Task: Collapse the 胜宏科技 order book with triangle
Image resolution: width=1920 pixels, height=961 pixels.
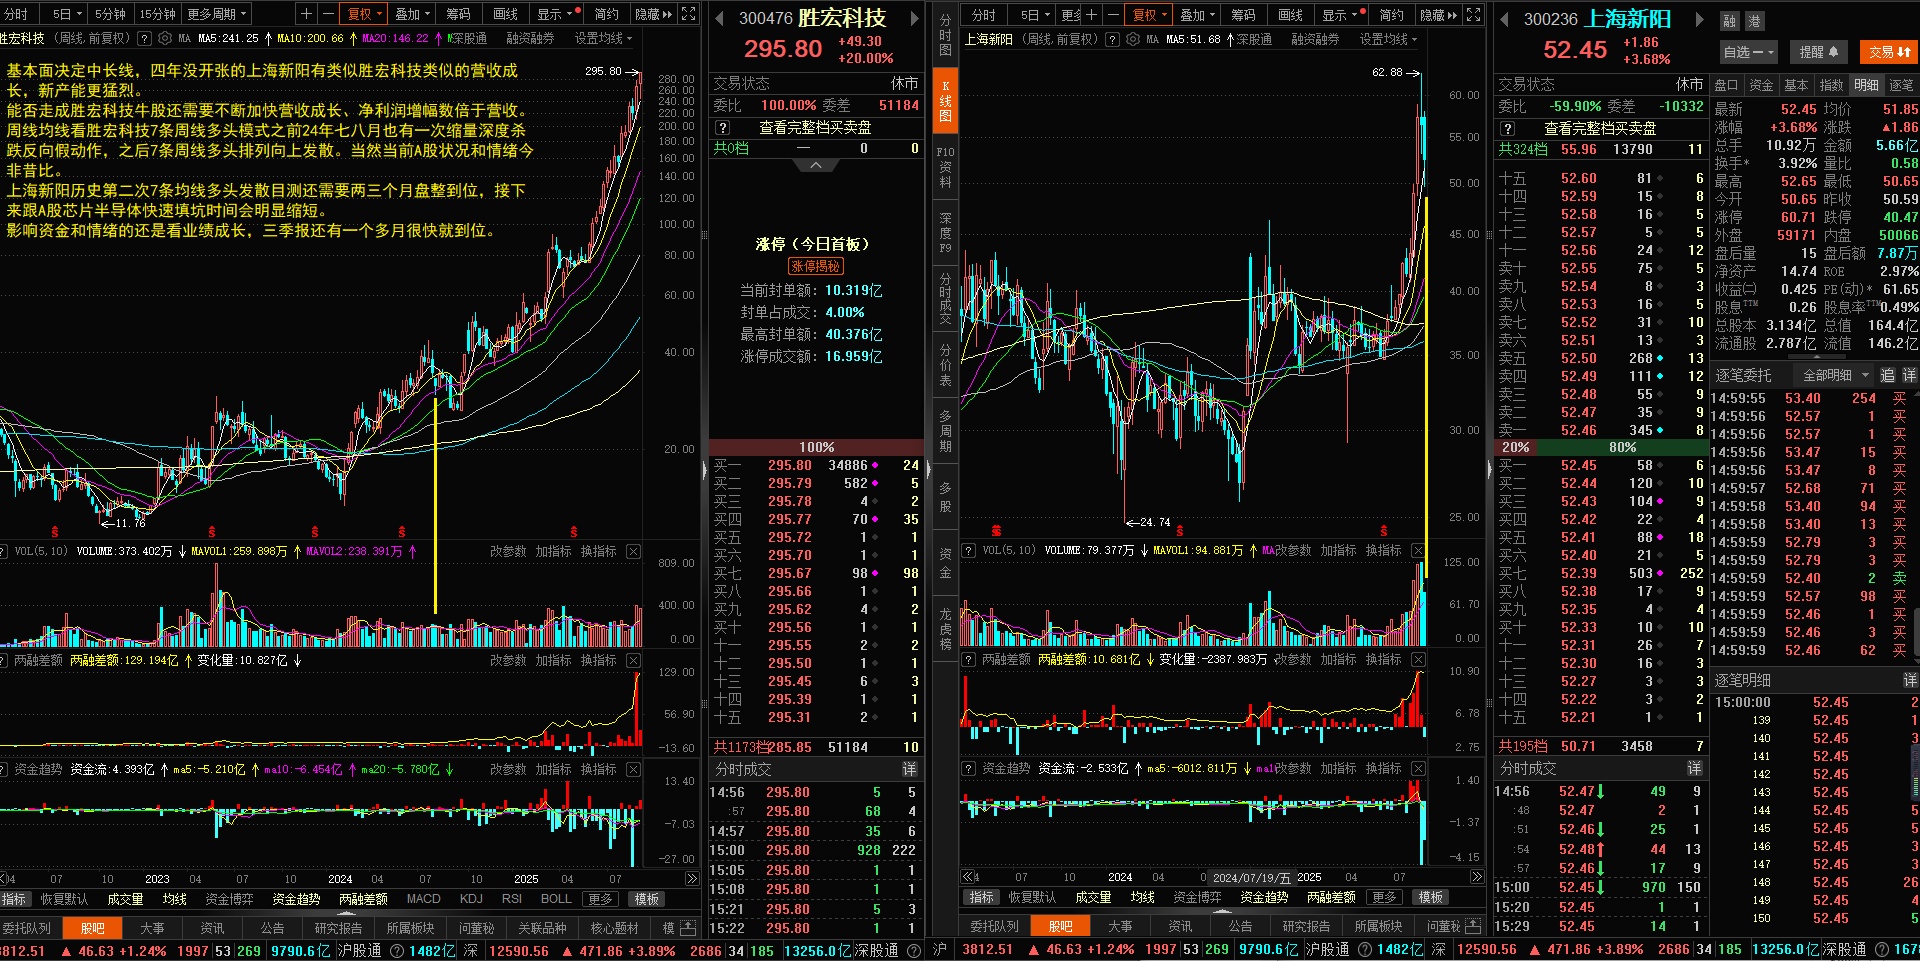Action: click(816, 165)
